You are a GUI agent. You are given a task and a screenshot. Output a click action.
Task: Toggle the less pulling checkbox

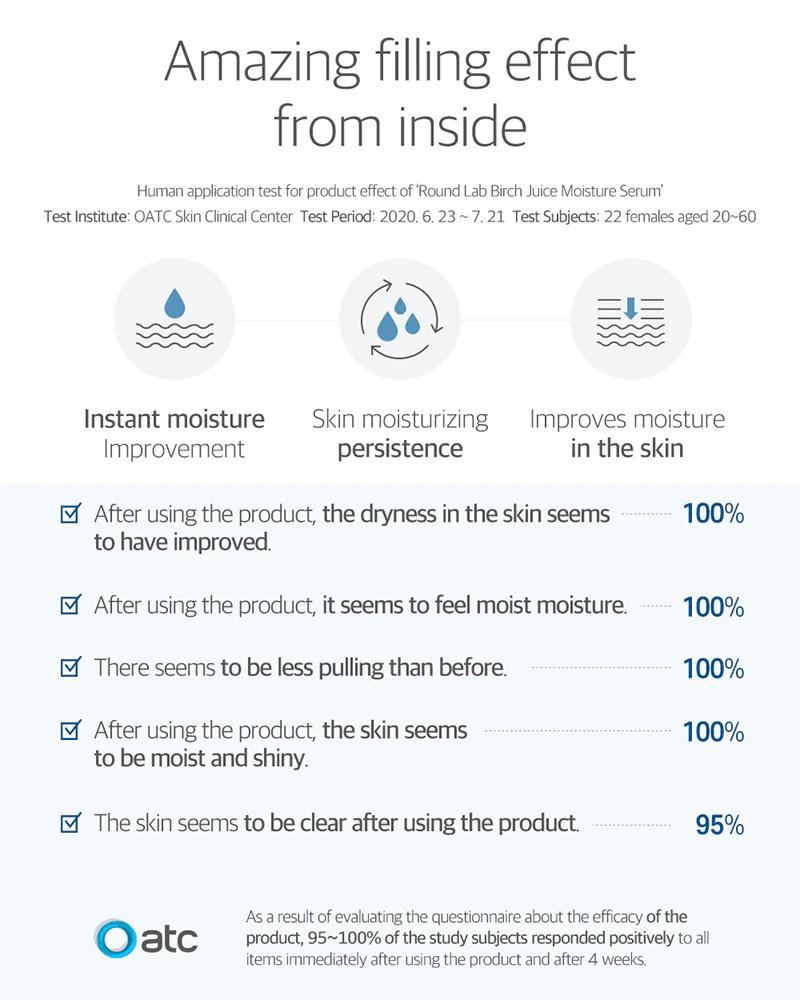pos(71,667)
